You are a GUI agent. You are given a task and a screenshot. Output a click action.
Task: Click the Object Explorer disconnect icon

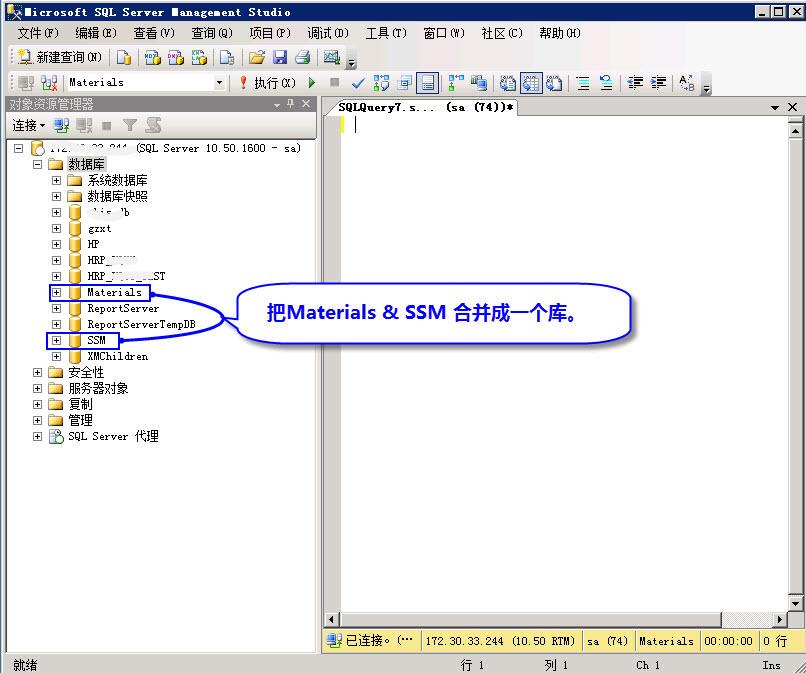(84, 125)
